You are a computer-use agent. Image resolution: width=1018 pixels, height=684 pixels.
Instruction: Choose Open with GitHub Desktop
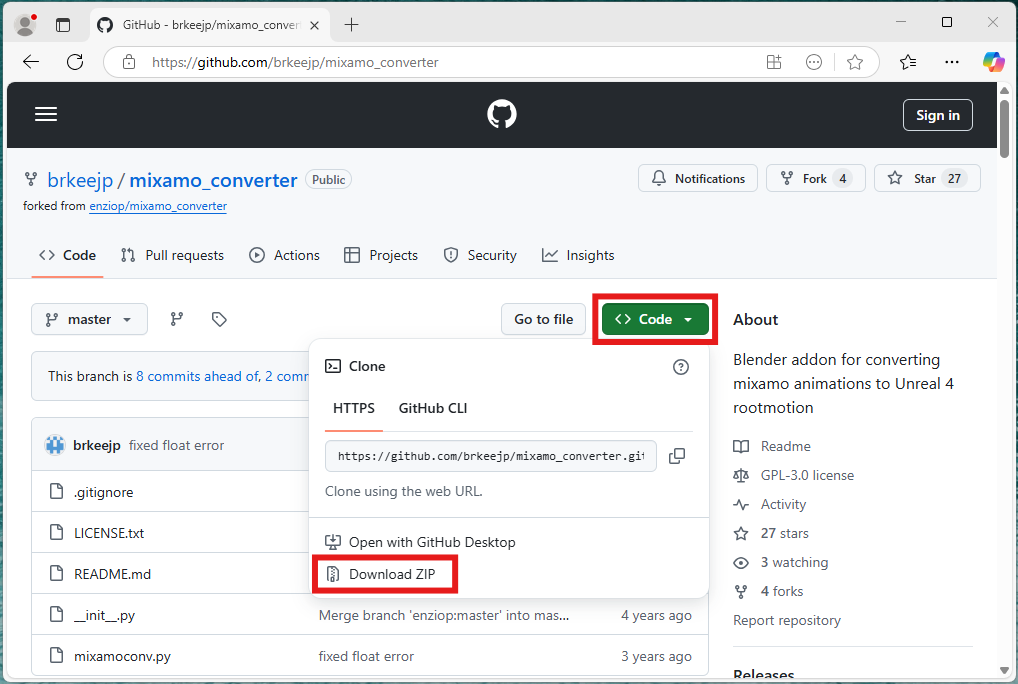coord(420,542)
